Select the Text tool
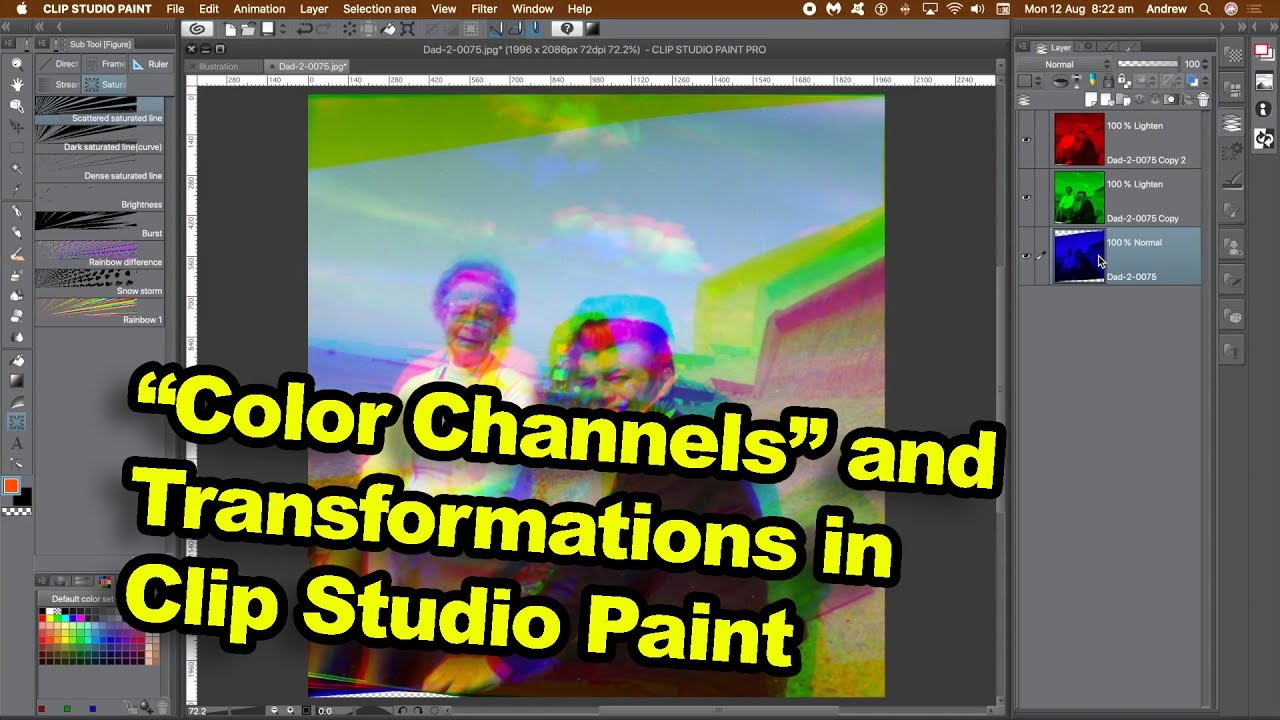1280x720 pixels. 17,443
